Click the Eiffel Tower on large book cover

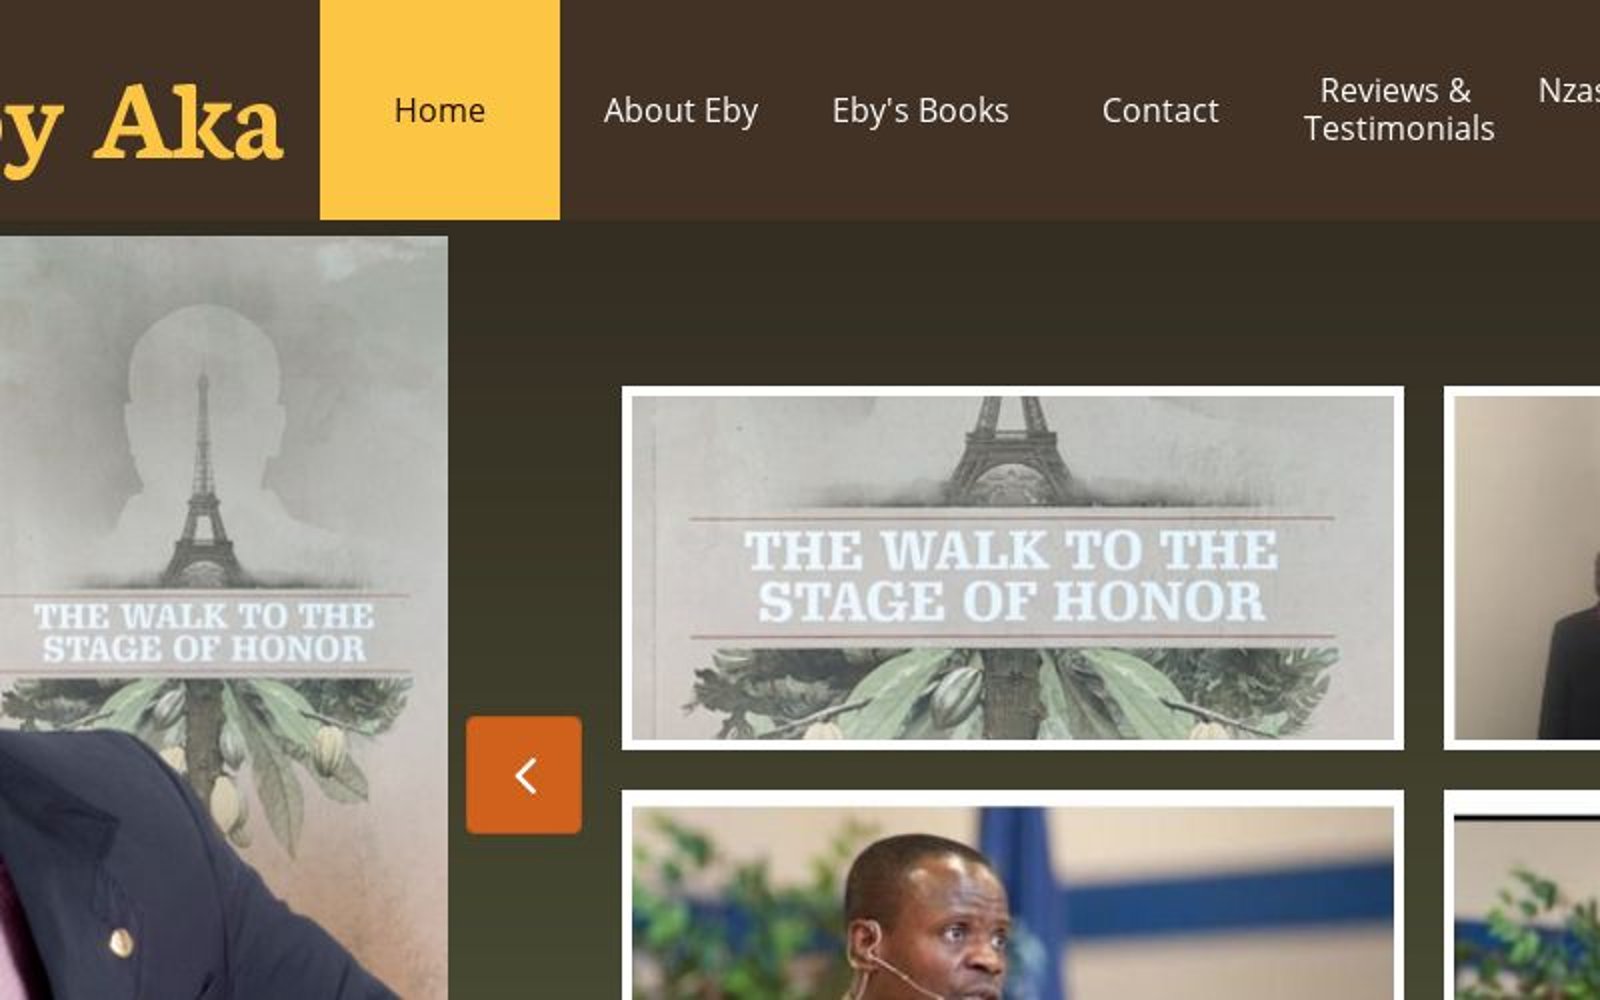click(203, 478)
